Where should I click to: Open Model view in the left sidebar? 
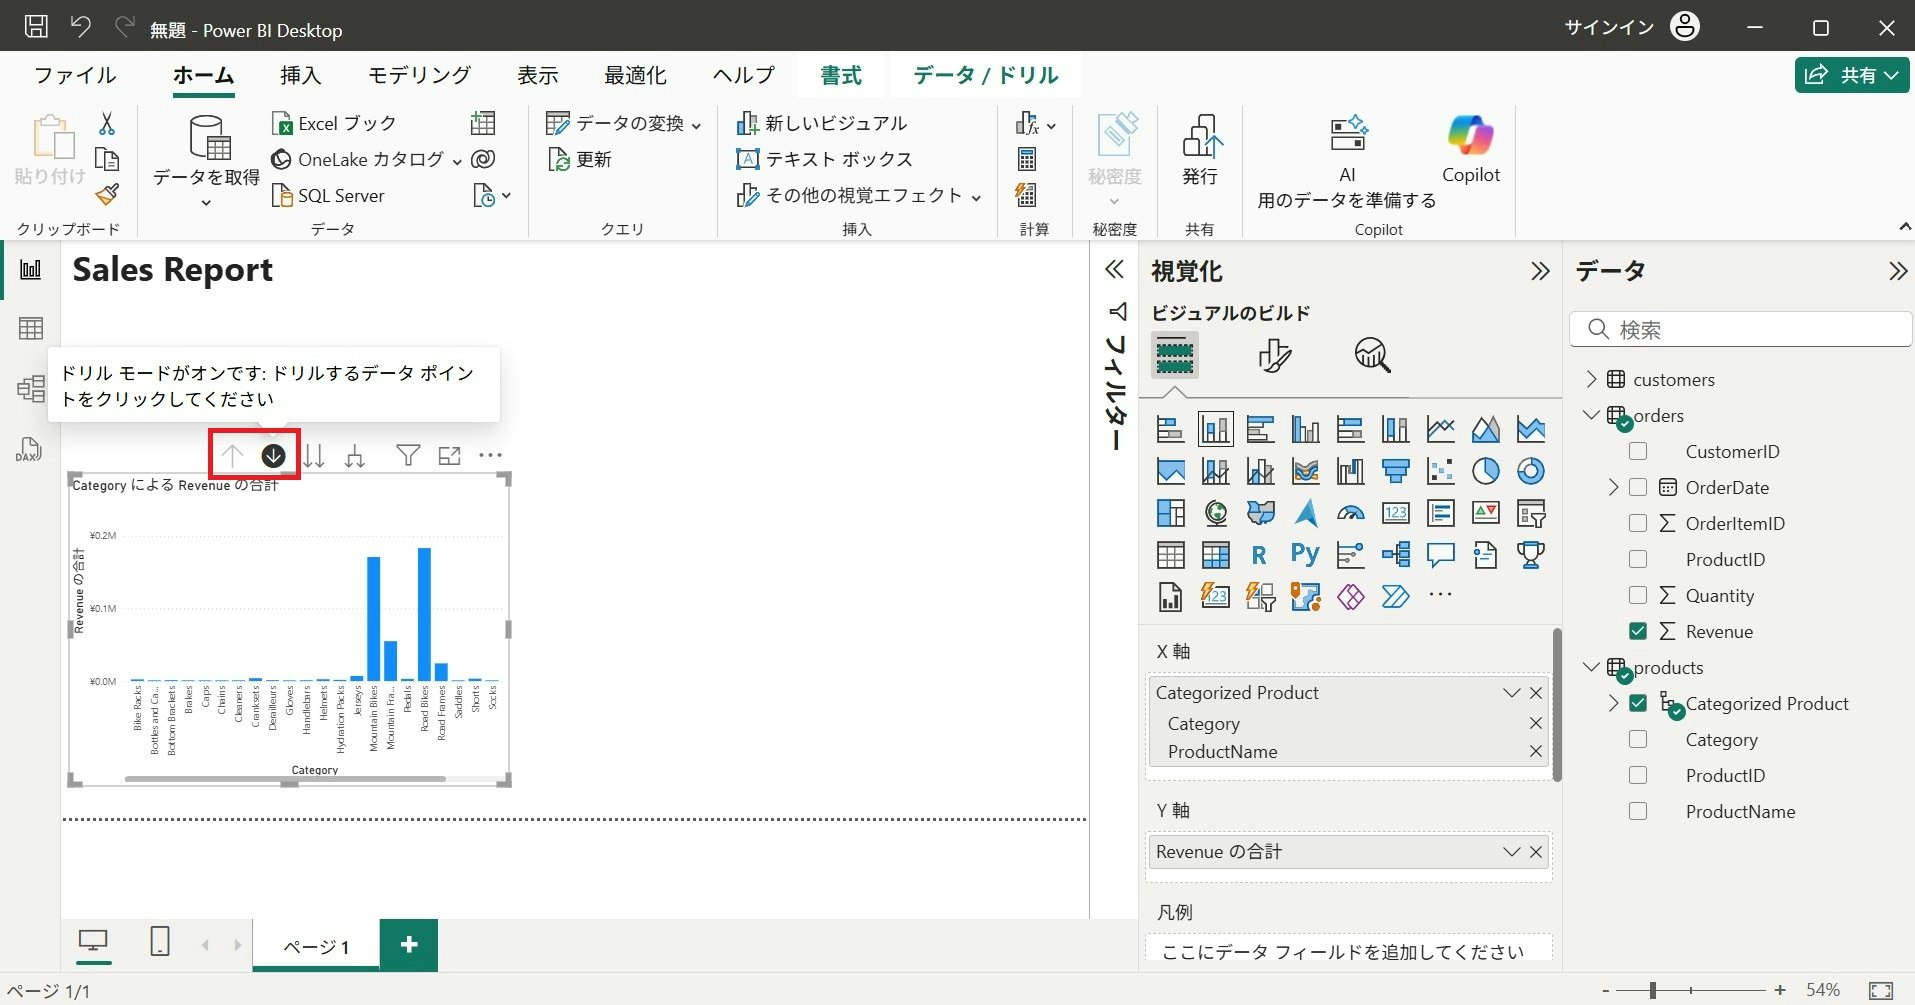[31, 388]
